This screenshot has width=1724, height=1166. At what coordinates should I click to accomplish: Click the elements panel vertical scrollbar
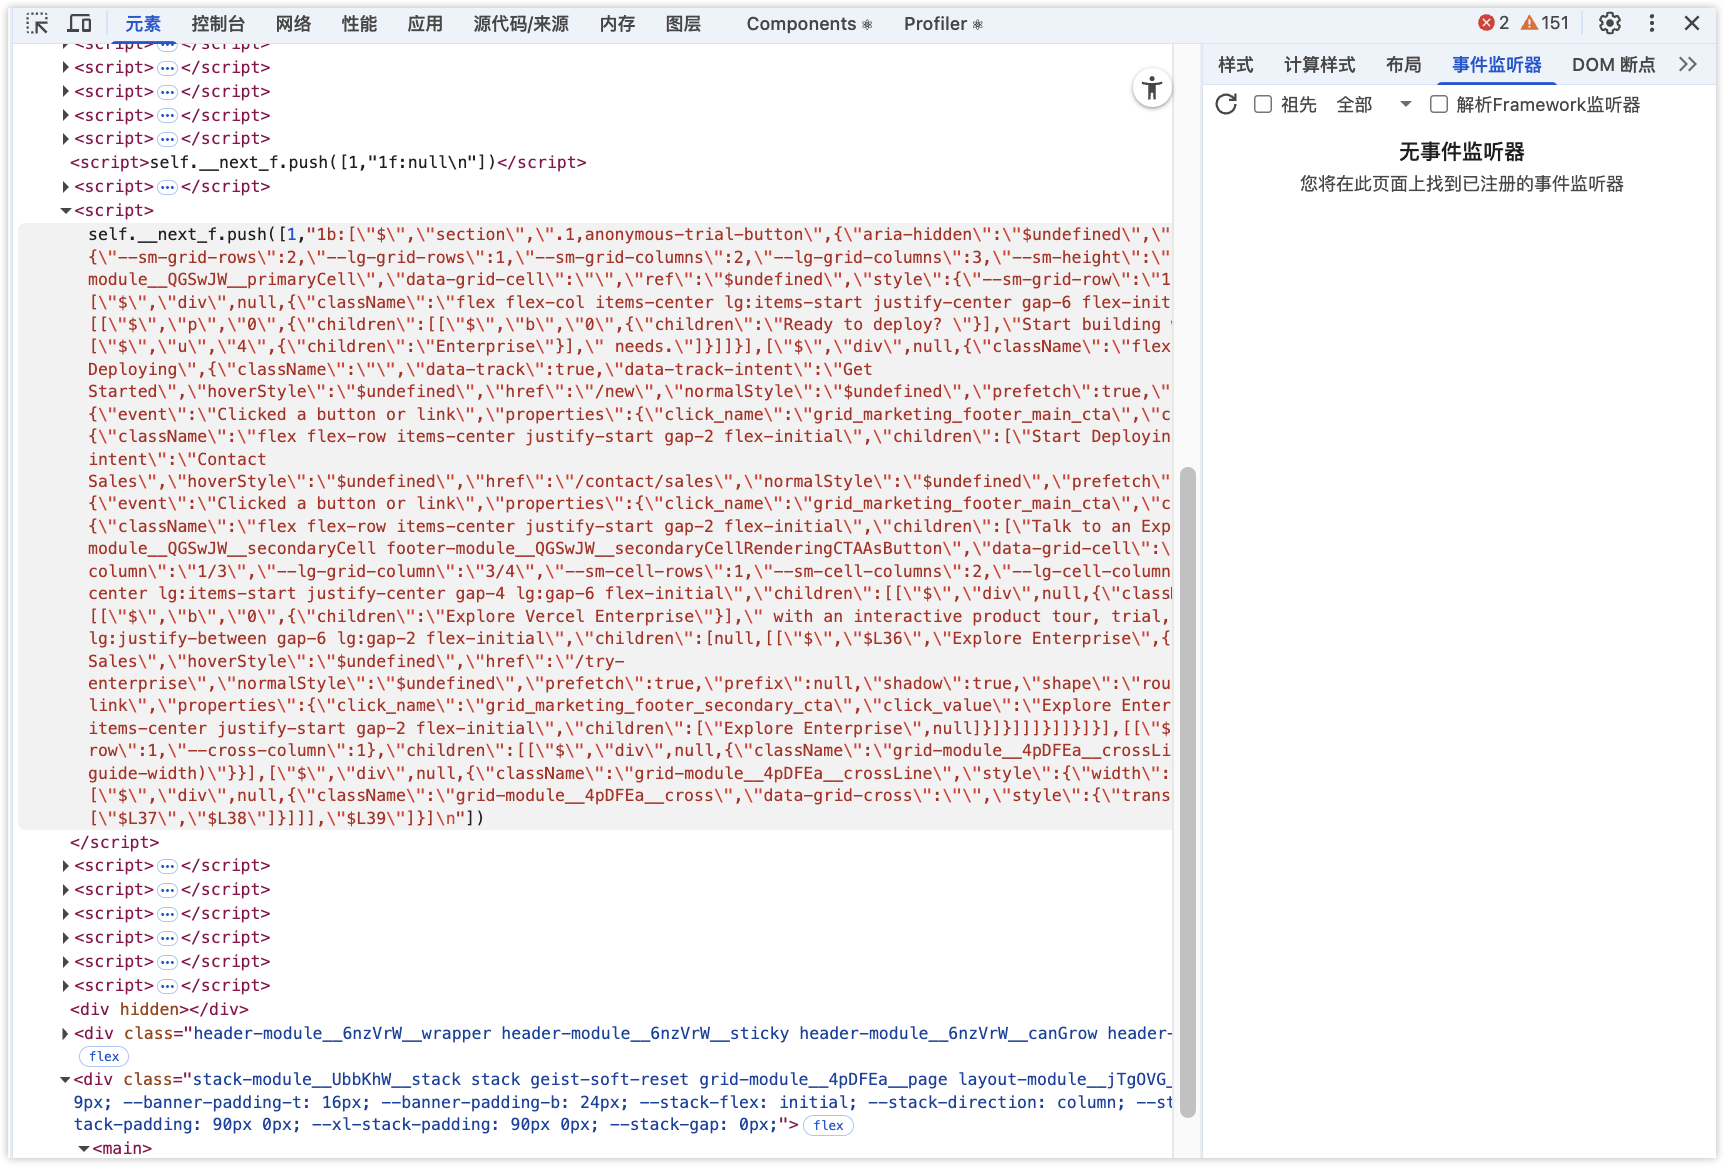coord(1188,791)
